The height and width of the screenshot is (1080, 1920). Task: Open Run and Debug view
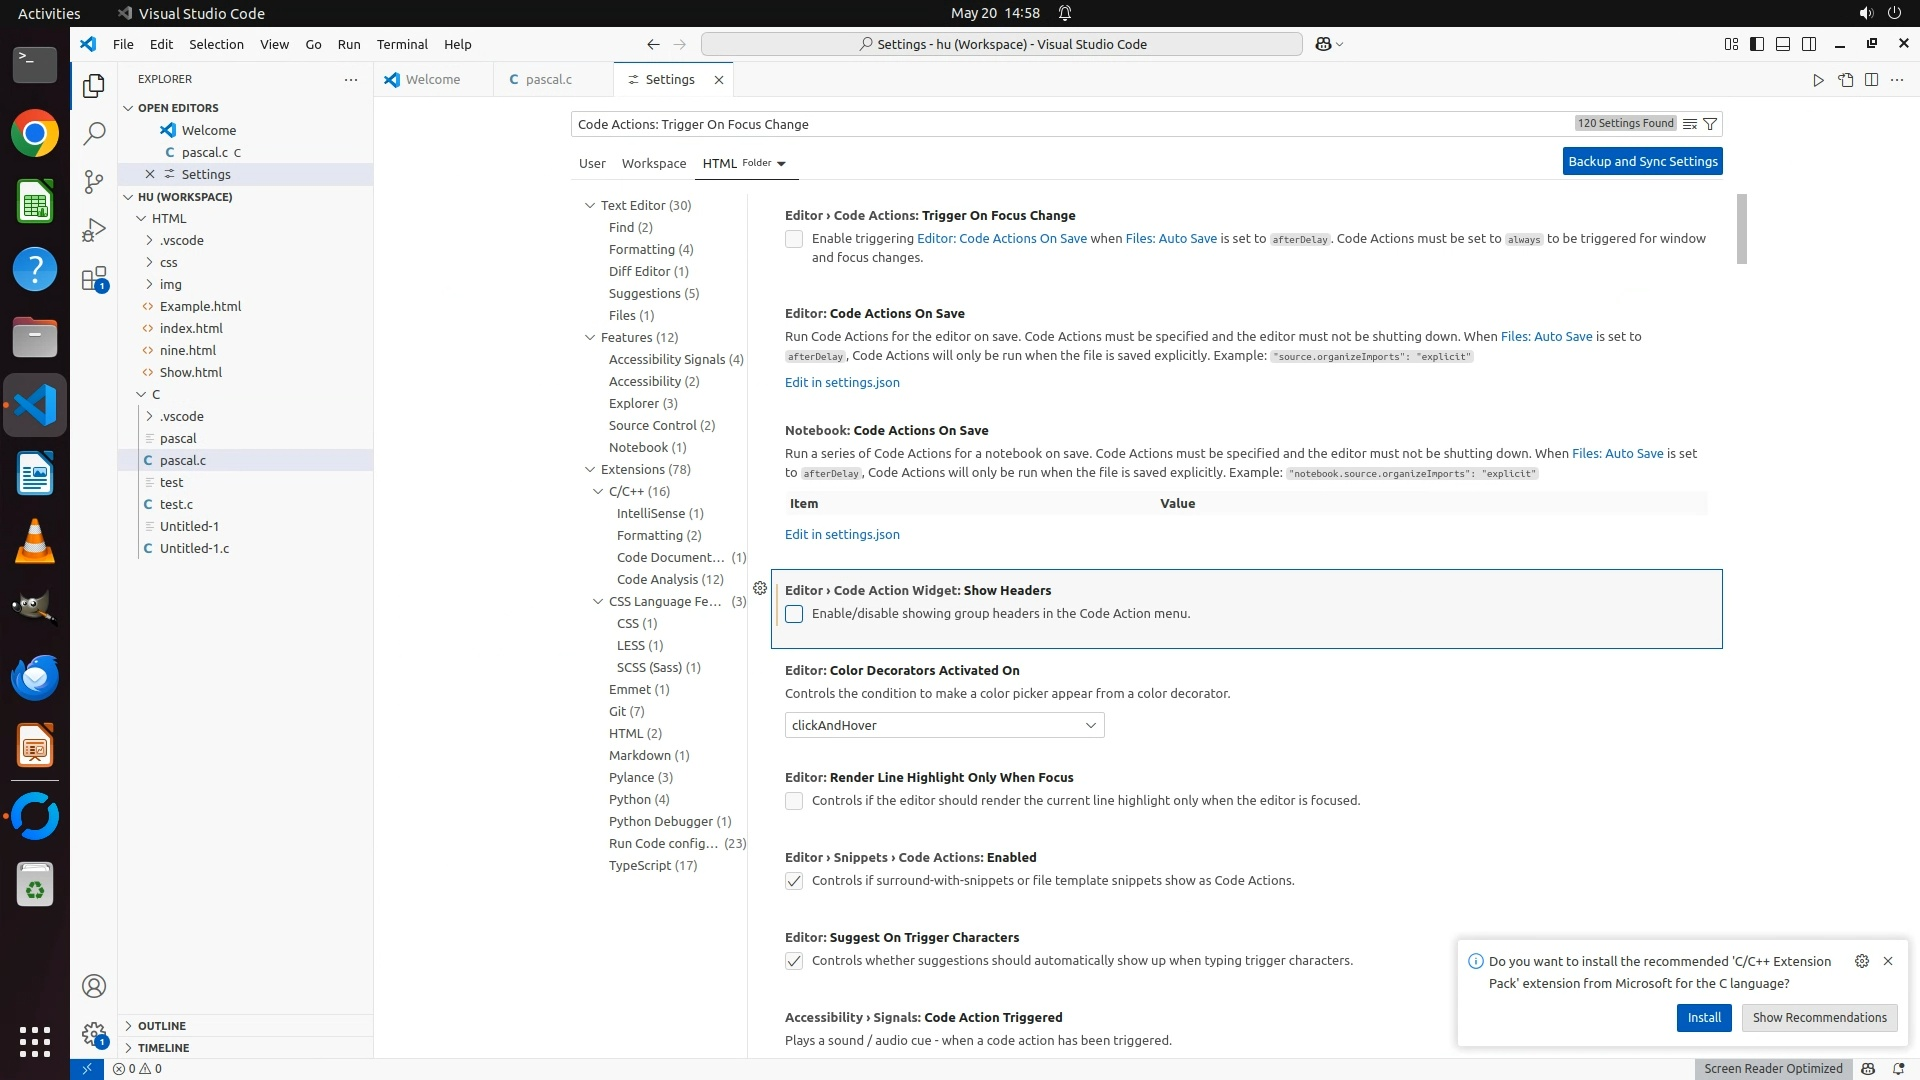click(x=94, y=230)
